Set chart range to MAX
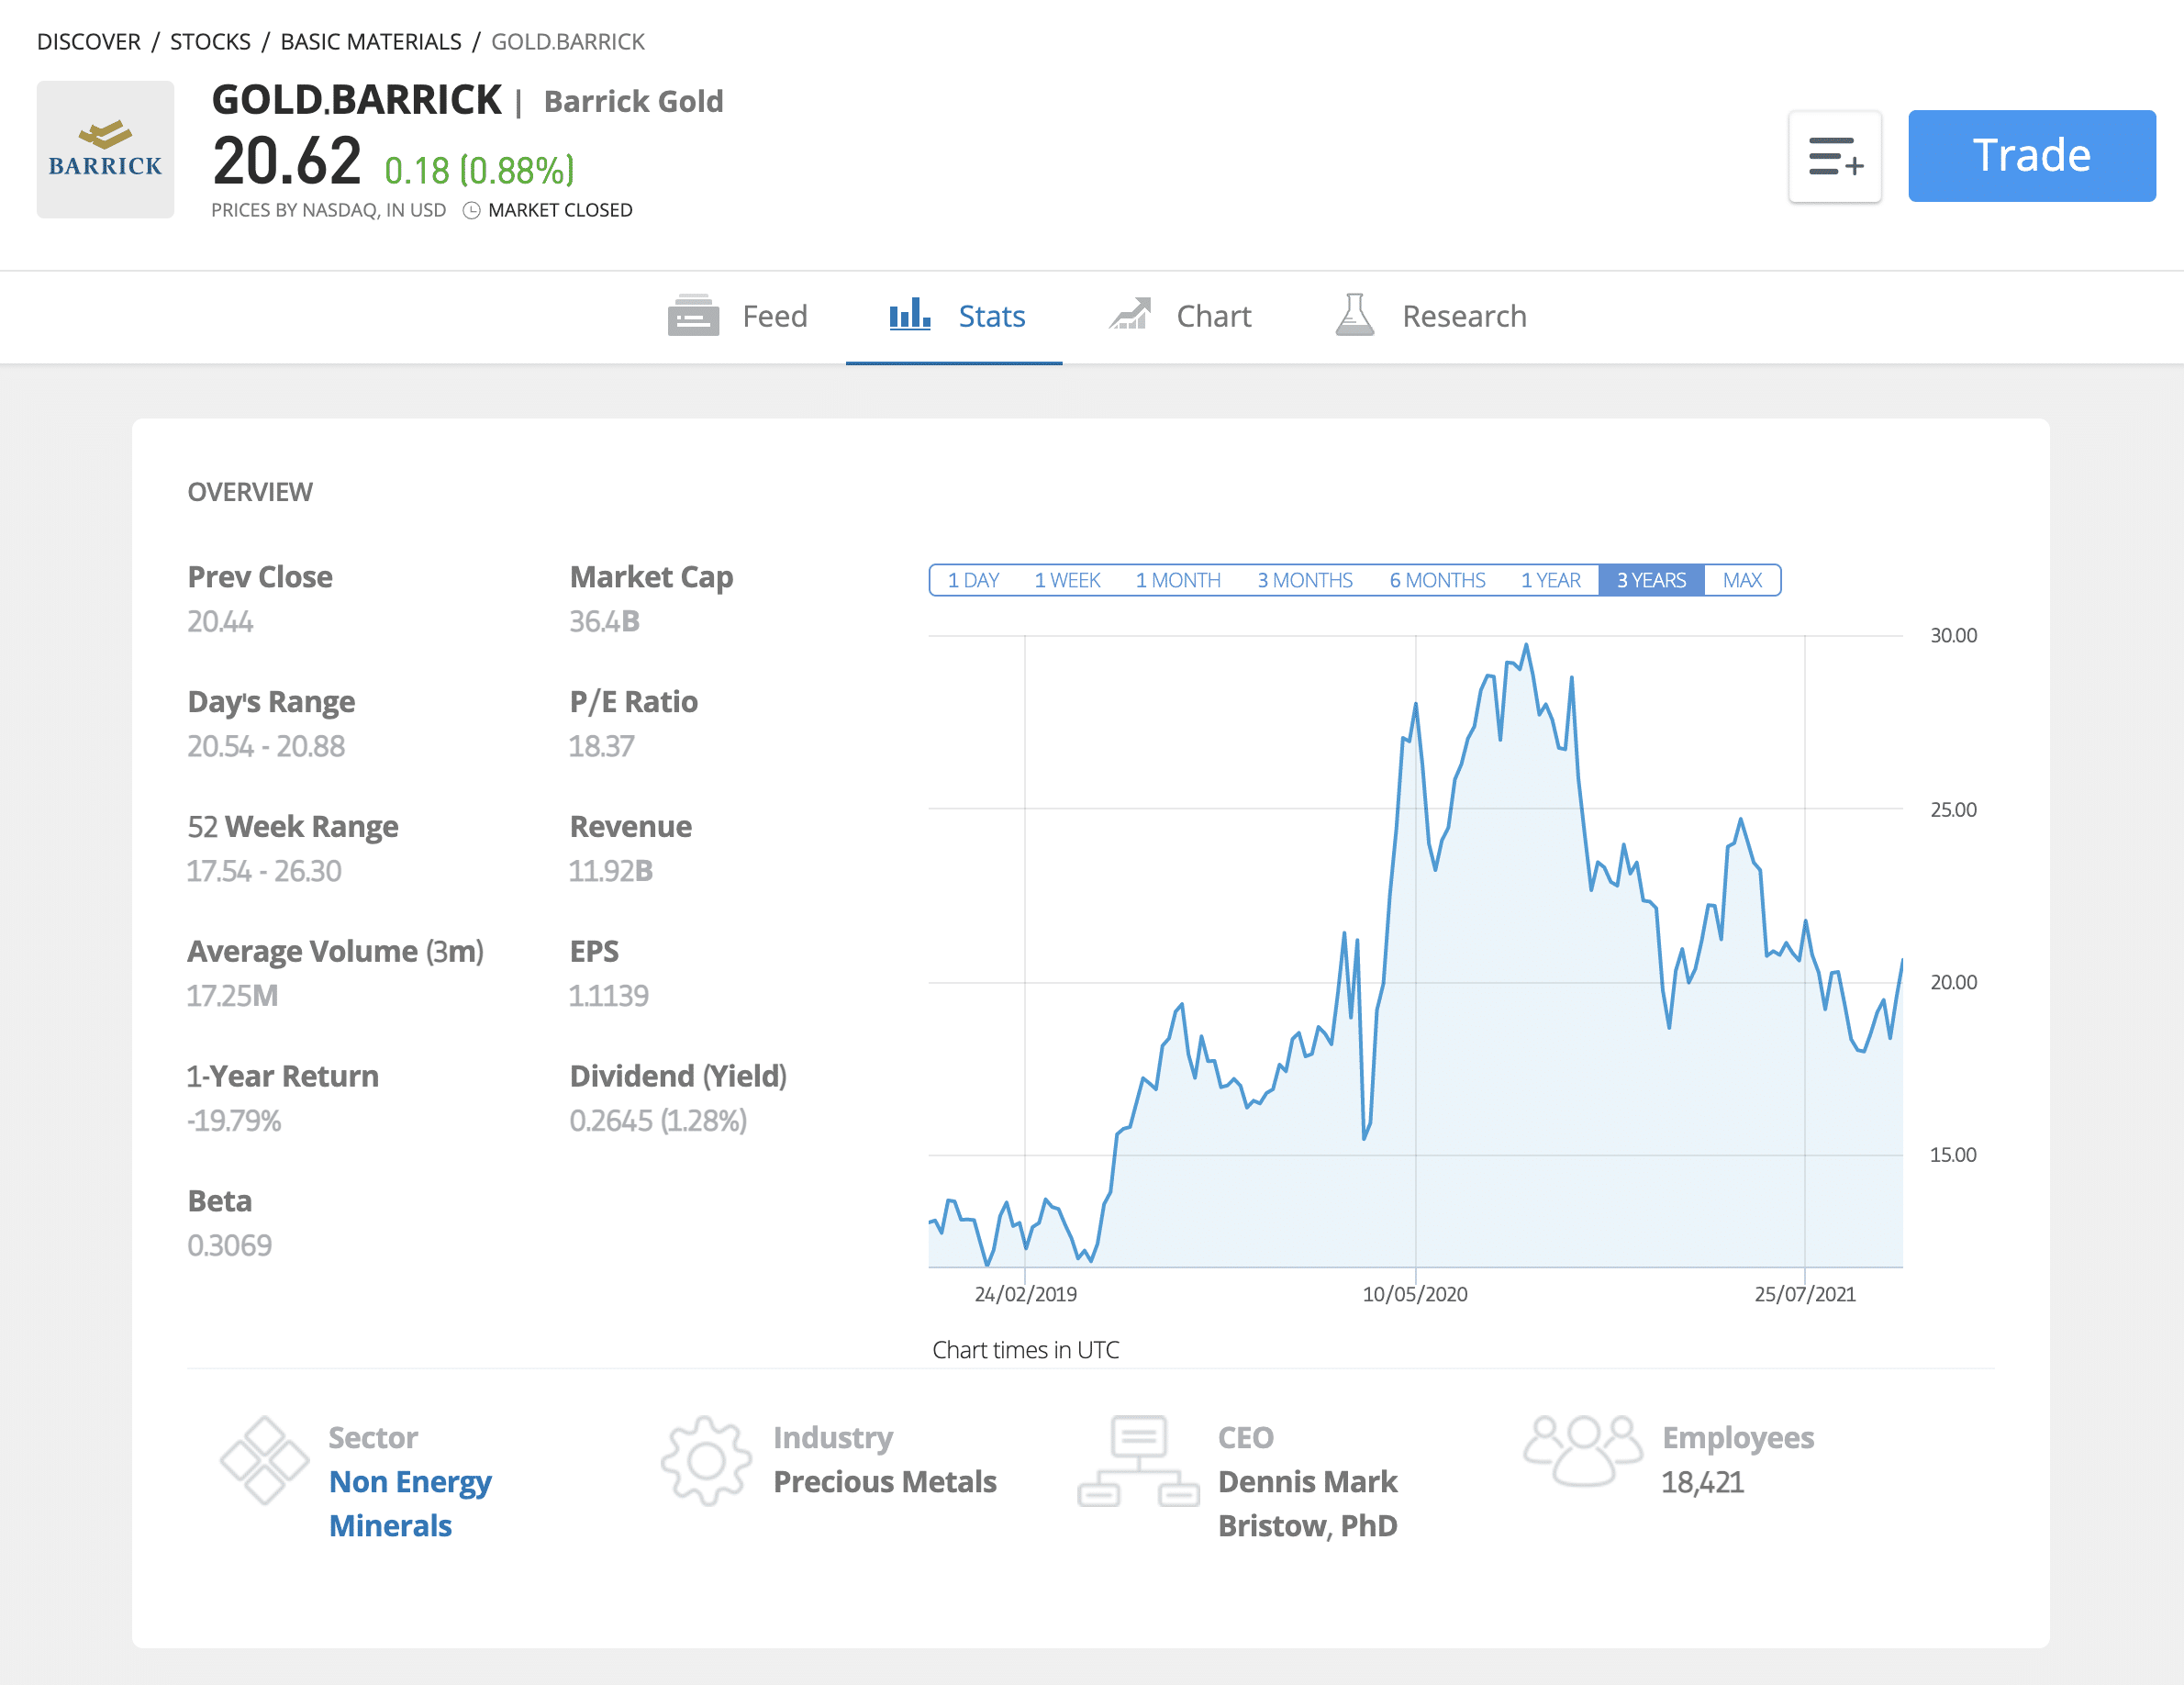This screenshot has width=2184, height=1685. (x=1742, y=580)
